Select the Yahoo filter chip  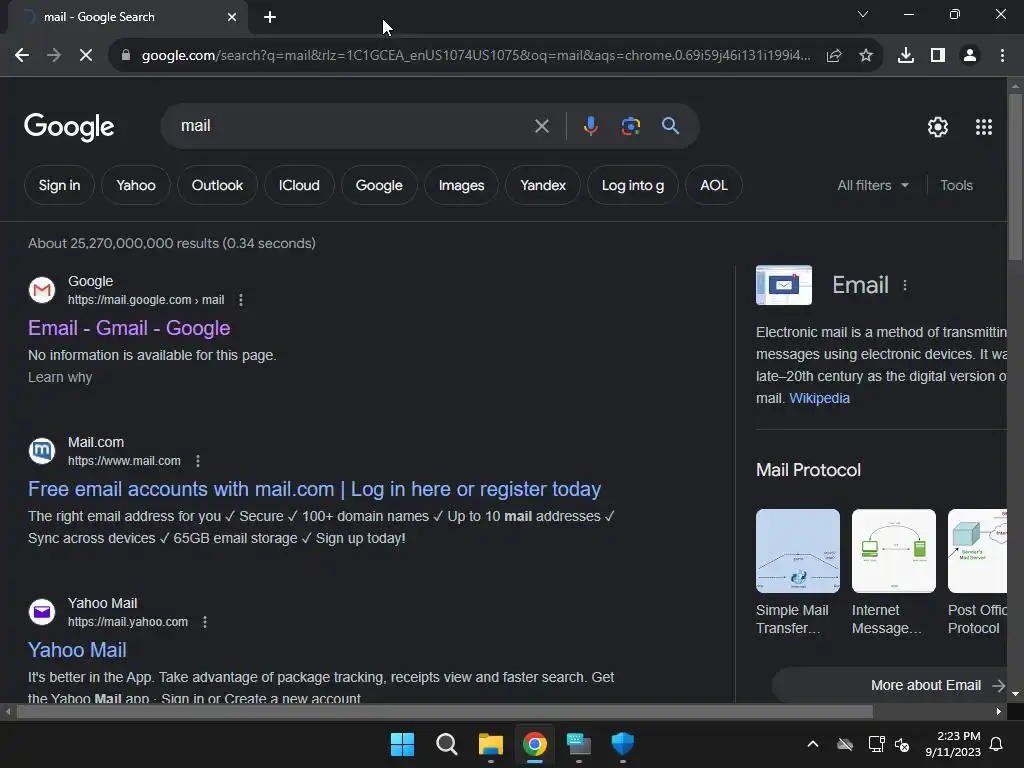point(136,185)
